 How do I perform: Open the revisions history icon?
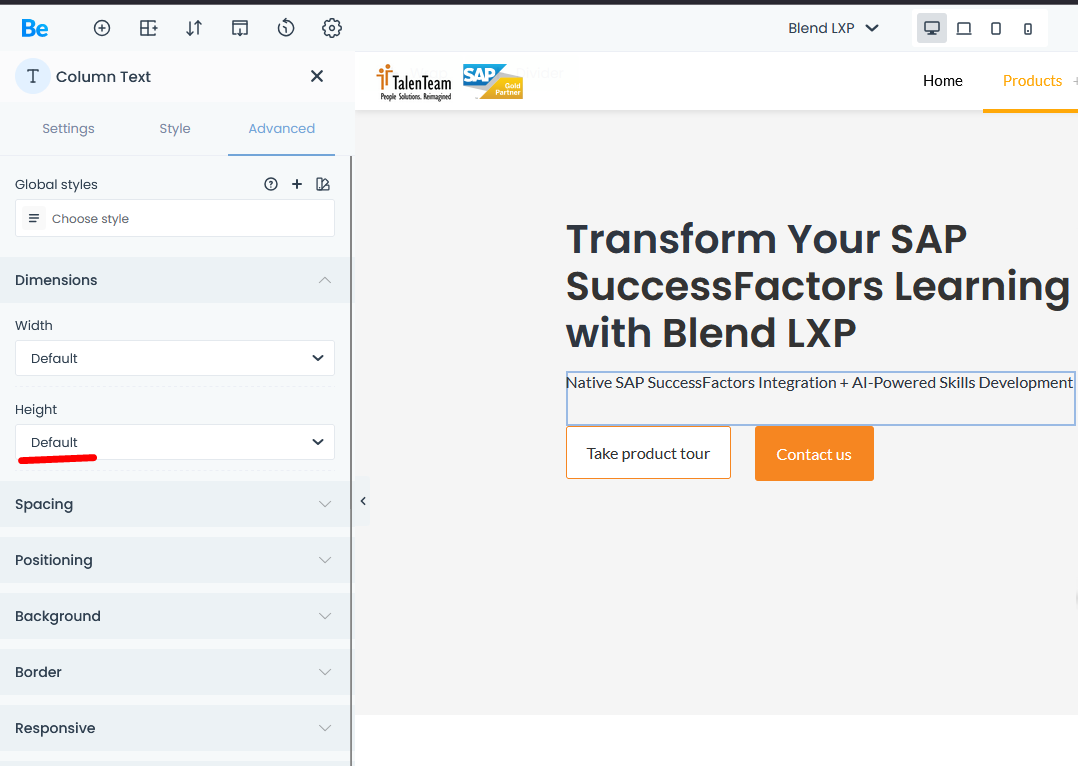(x=286, y=28)
